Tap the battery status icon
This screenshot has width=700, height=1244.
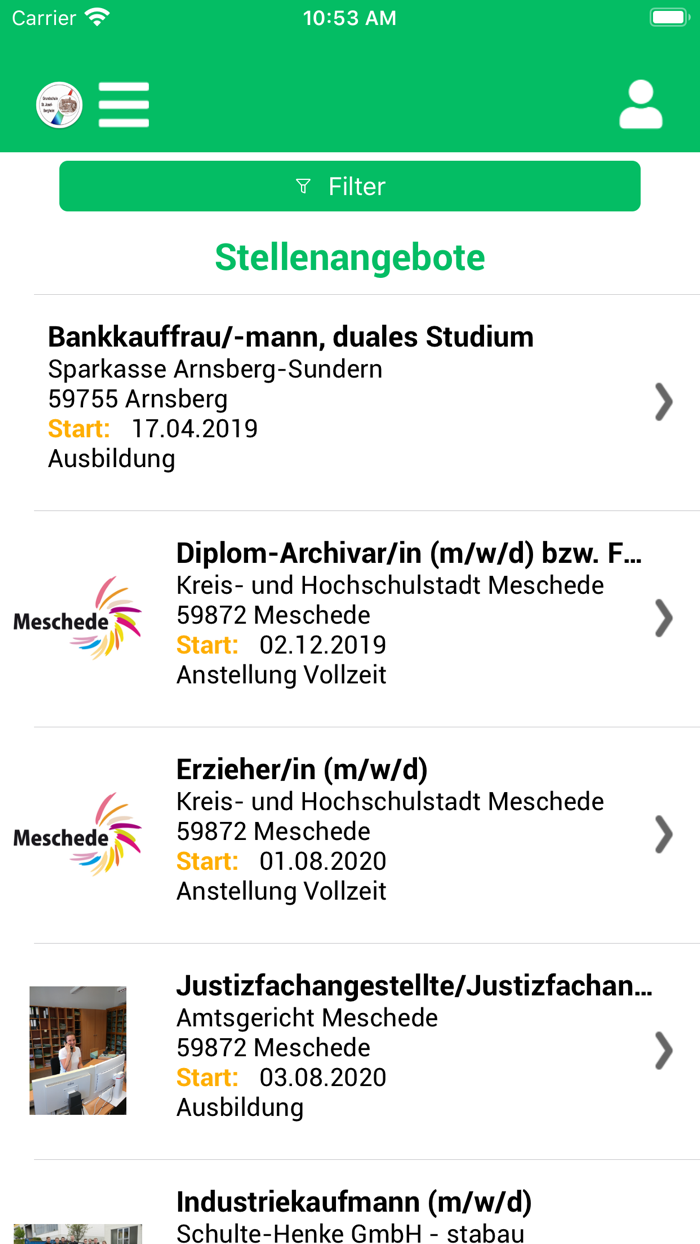pyautogui.click(x=667, y=18)
